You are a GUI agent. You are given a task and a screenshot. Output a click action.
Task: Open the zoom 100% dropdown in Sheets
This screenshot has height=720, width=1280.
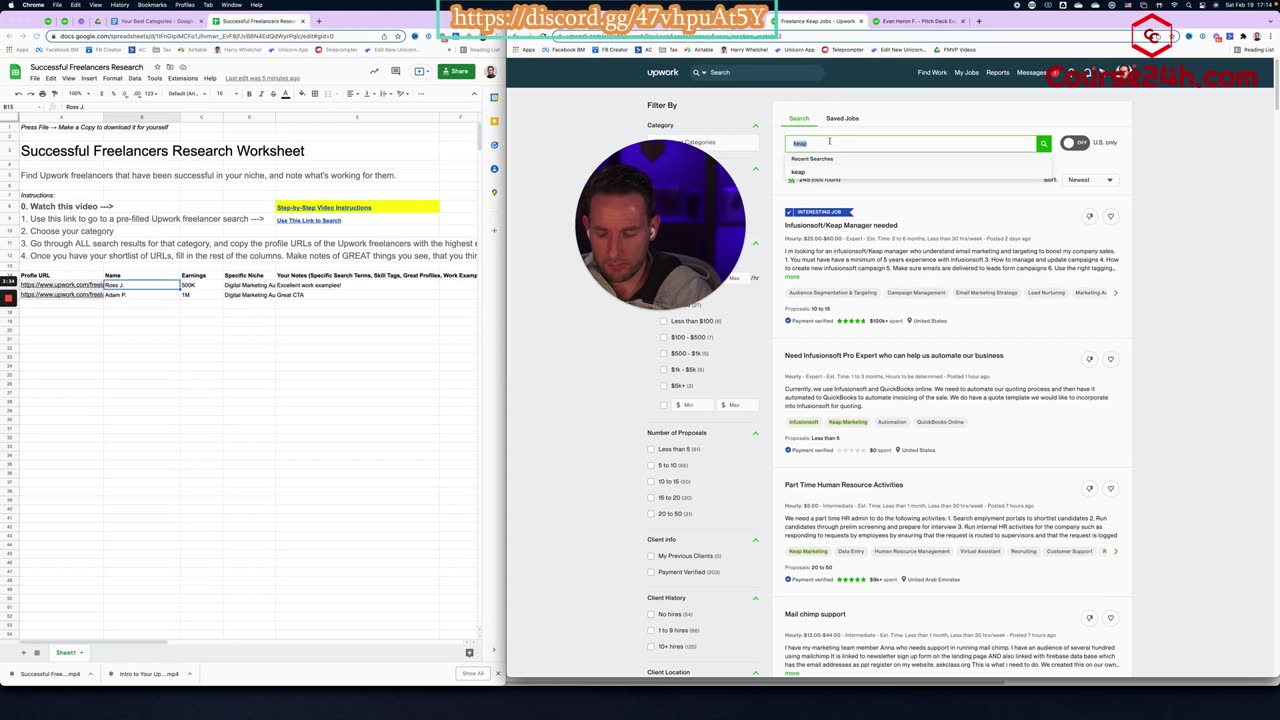78,94
